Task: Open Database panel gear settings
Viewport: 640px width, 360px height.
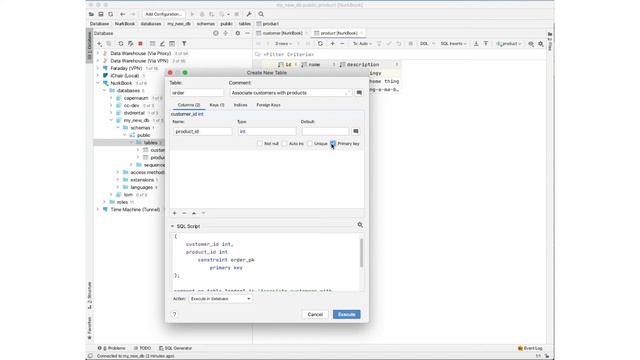Action: point(238,33)
